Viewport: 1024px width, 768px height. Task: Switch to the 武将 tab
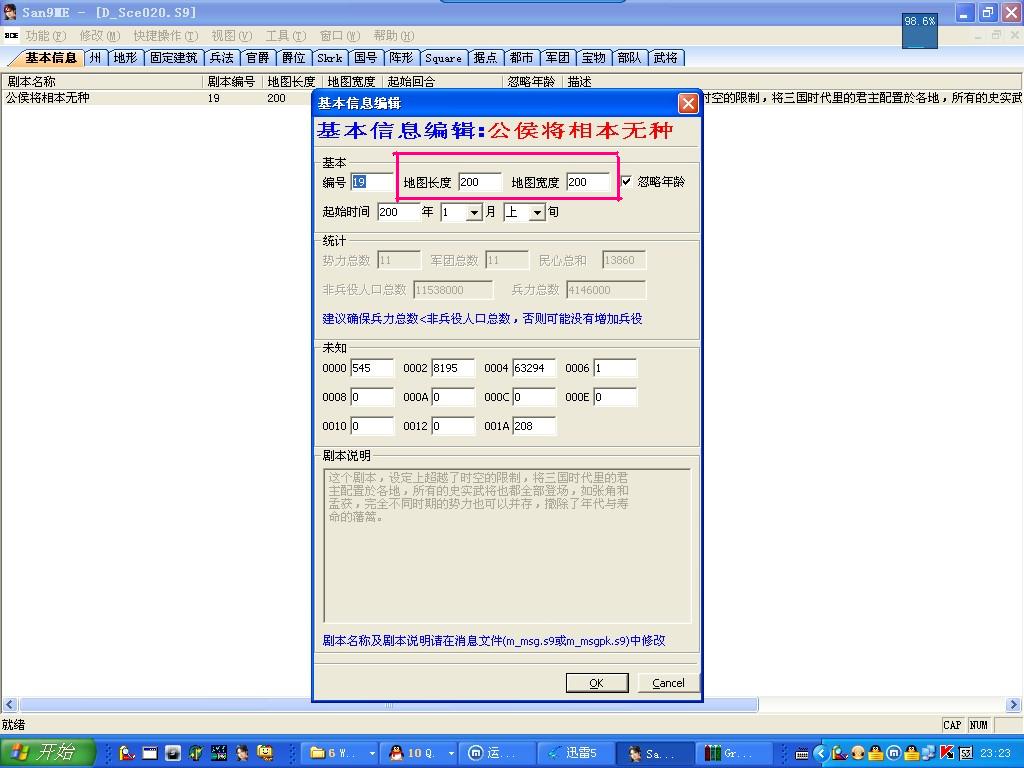click(665, 58)
